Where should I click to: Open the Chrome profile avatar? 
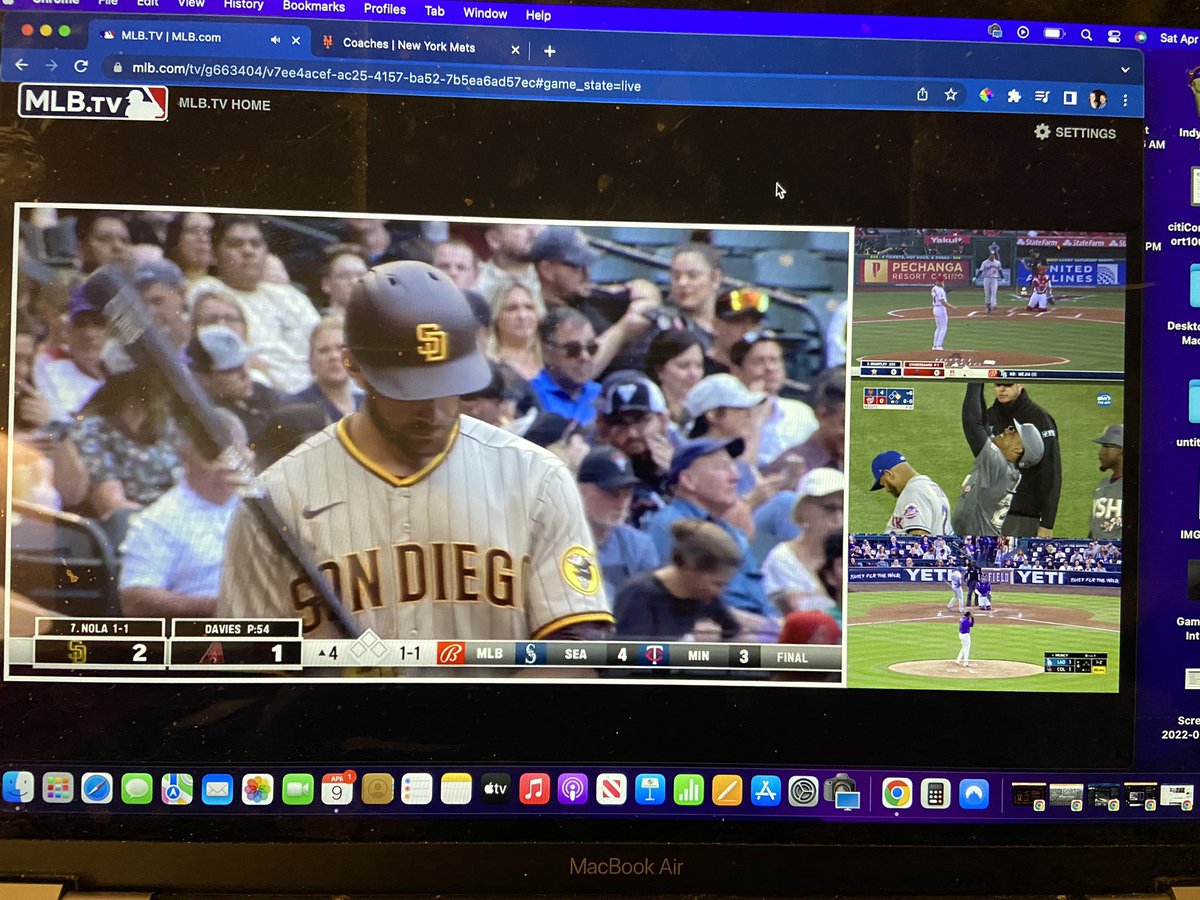pos(1097,99)
